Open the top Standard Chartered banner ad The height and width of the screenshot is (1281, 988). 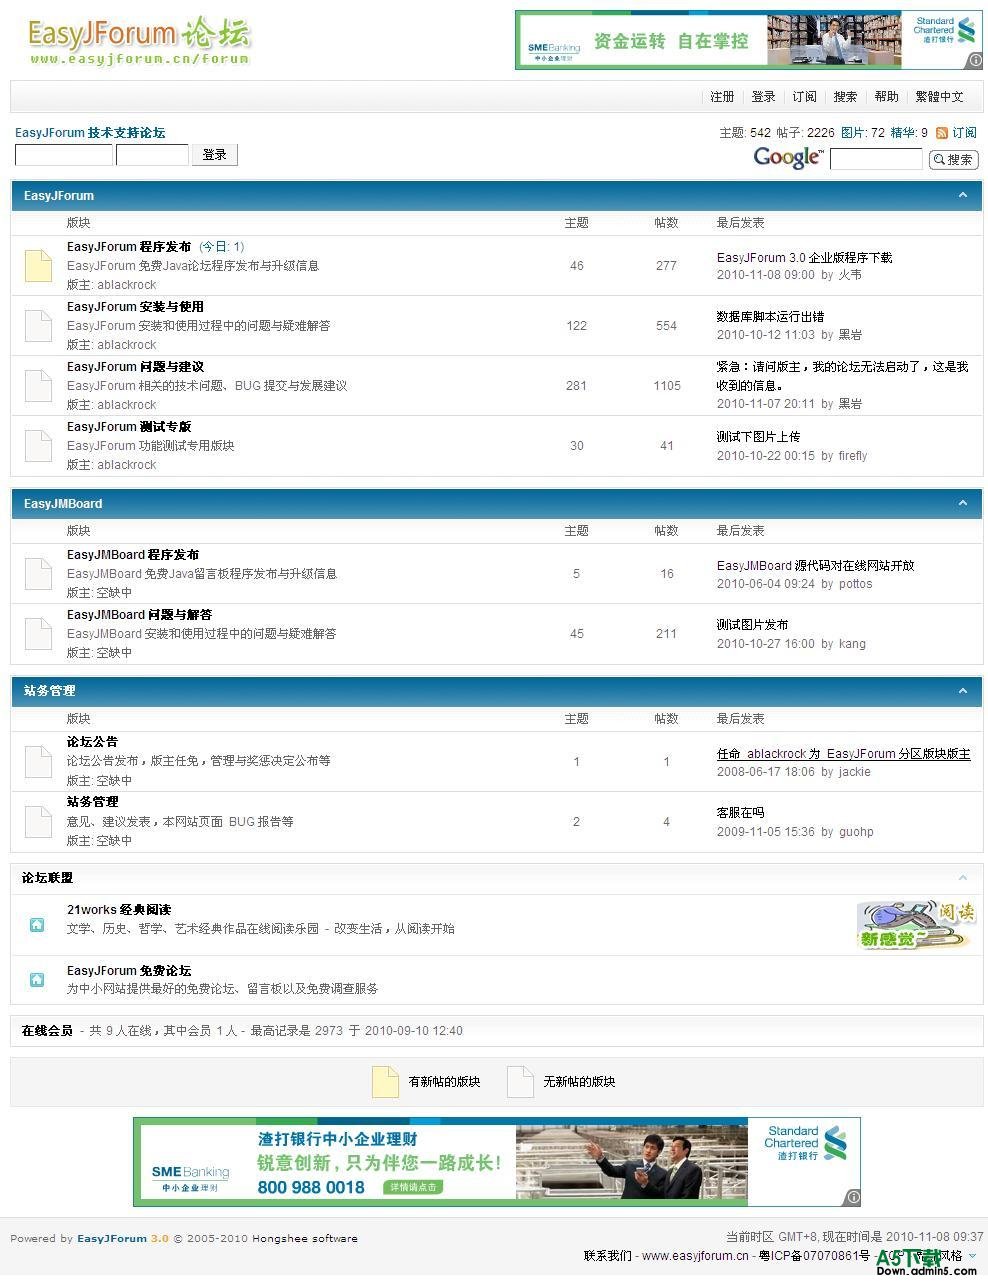pyautogui.click(x=749, y=40)
